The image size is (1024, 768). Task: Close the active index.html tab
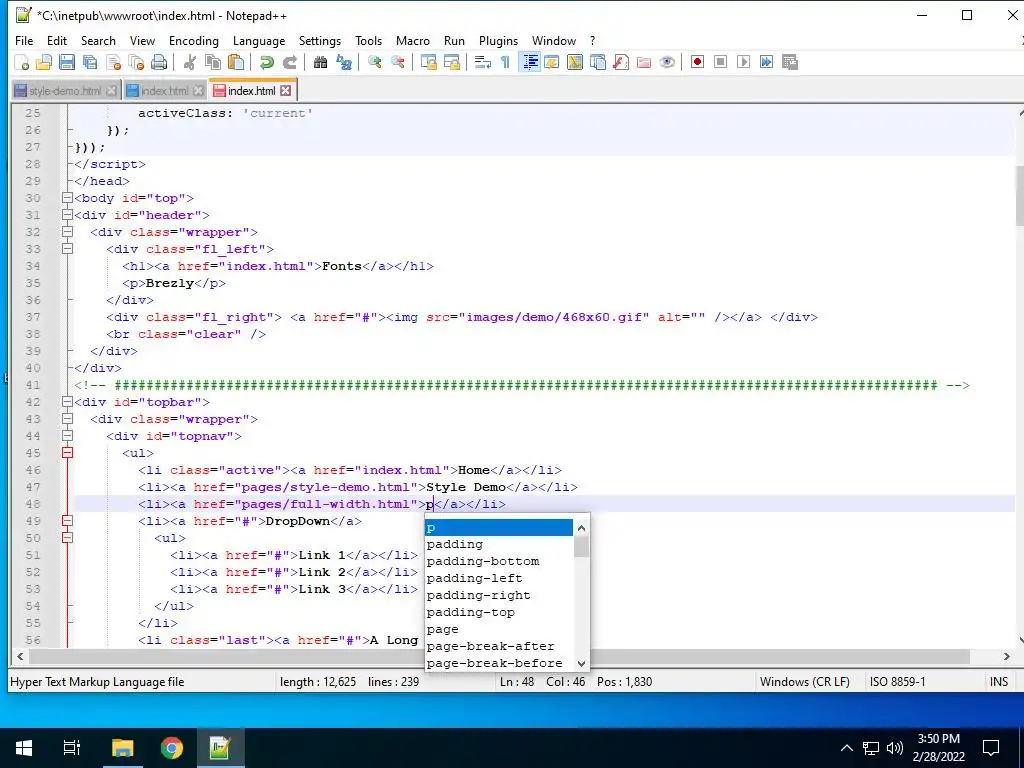click(x=285, y=91)
